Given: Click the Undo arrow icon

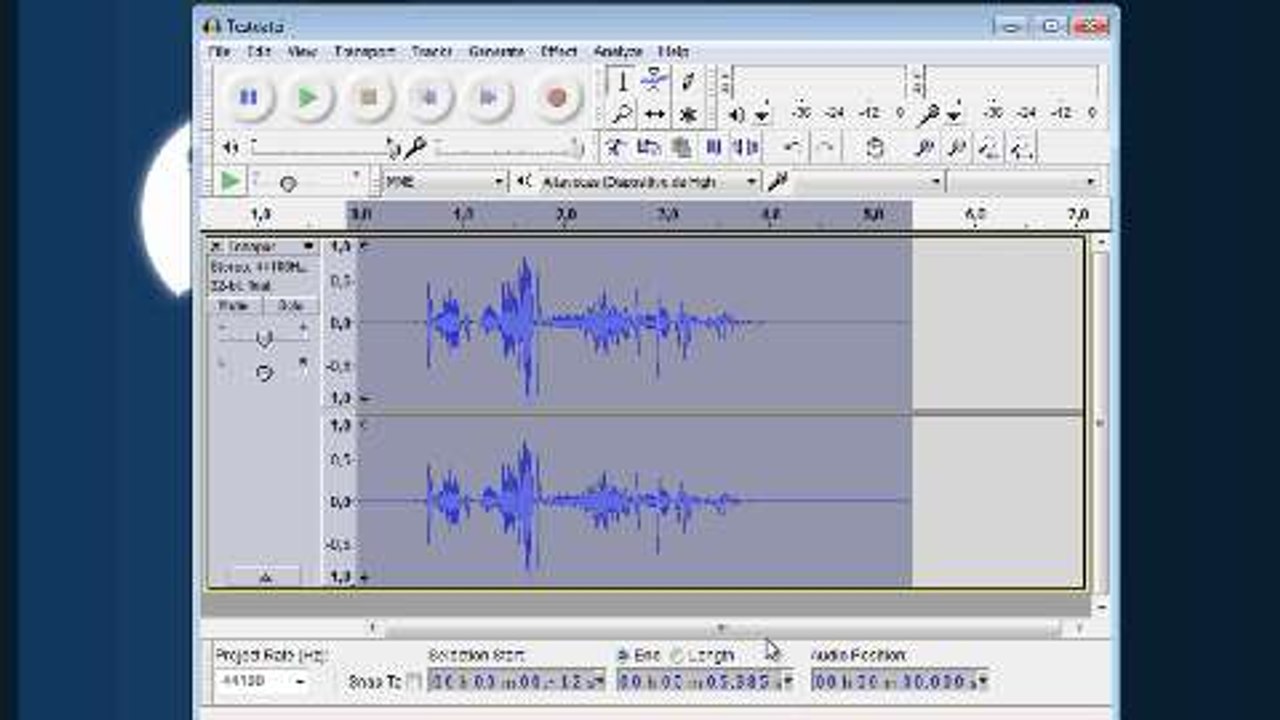Looking at the screenshot, I should pos(792,148).
